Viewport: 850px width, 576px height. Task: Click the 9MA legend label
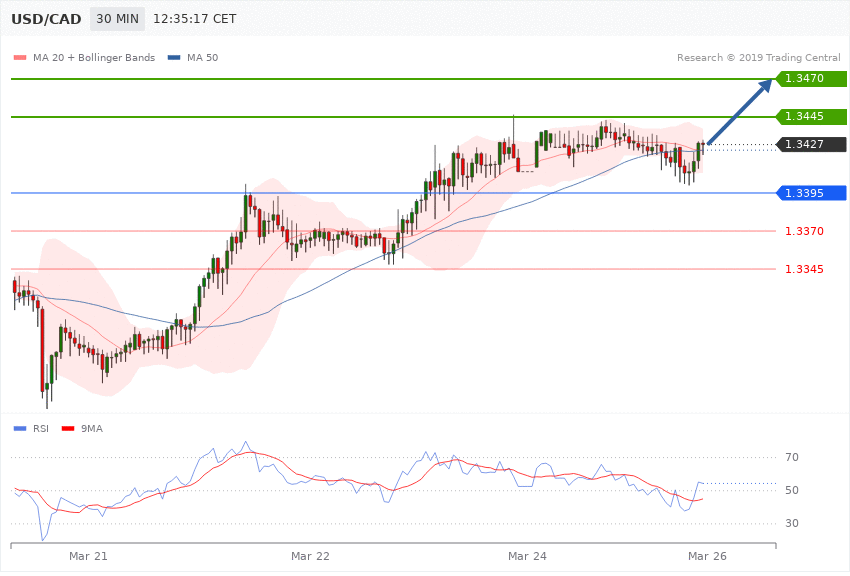pyautogui.click(x=92, y=429)
